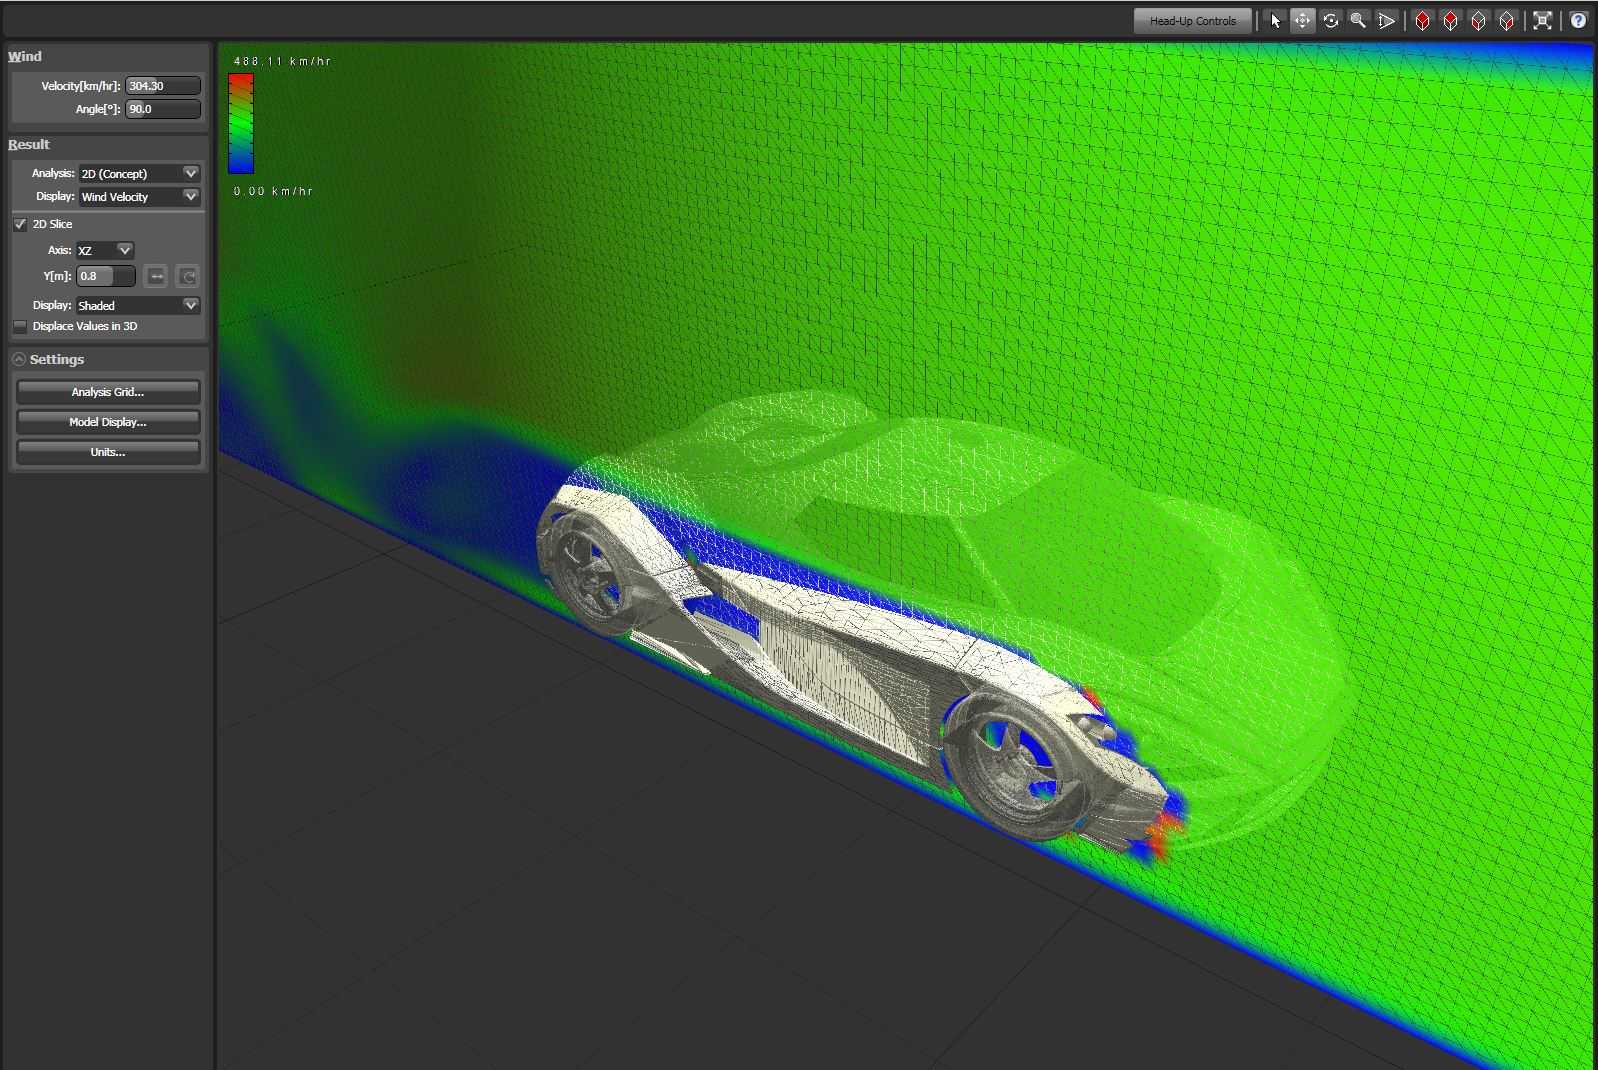1598x1070 pixels.
Task: Open the Analysis Grid settings
Action: click(x=108, y=392)
